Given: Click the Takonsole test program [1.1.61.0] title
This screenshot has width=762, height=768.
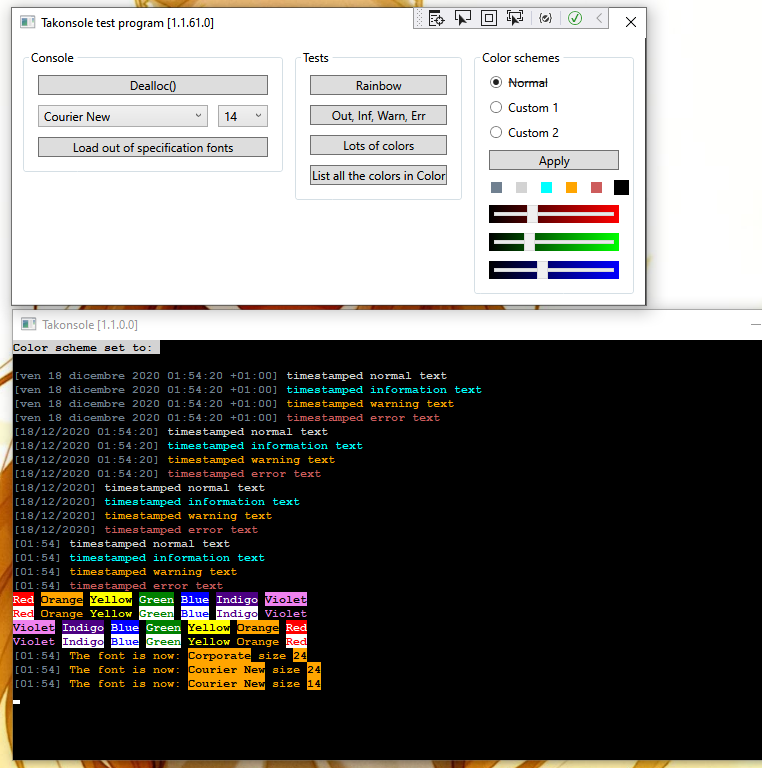Looking at the screenshot, I should tap(127, 23).
